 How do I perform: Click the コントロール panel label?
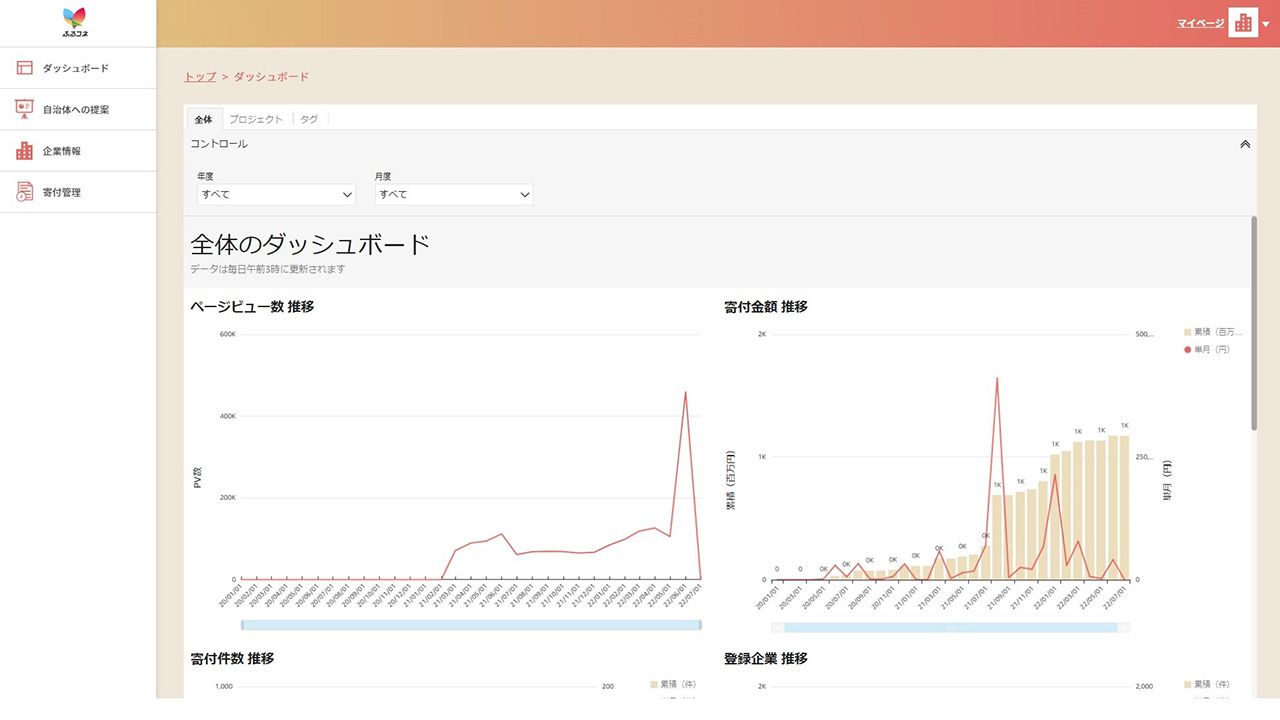[219, 144]
